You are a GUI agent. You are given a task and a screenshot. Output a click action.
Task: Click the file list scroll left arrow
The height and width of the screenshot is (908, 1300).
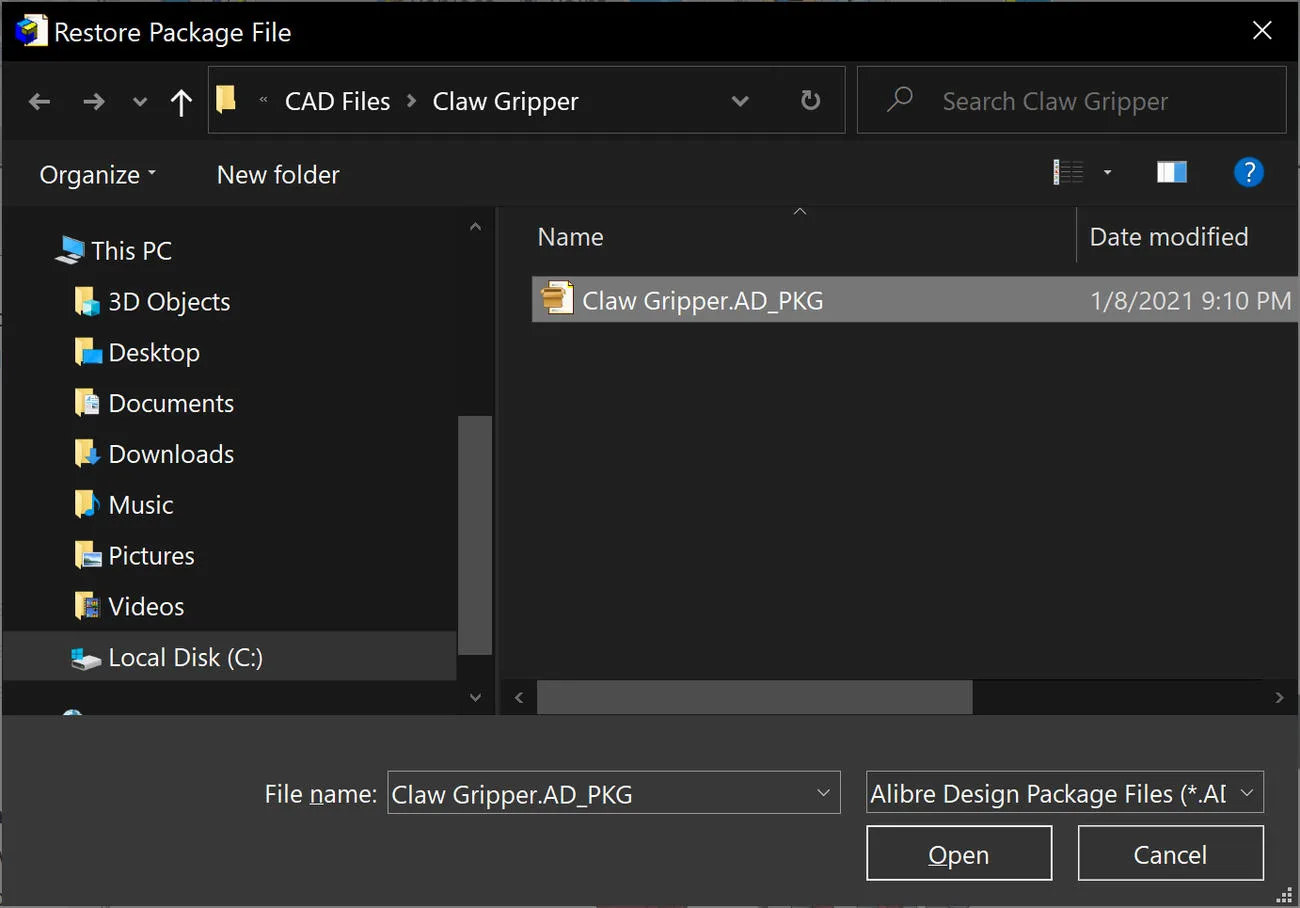pos(519,697)
